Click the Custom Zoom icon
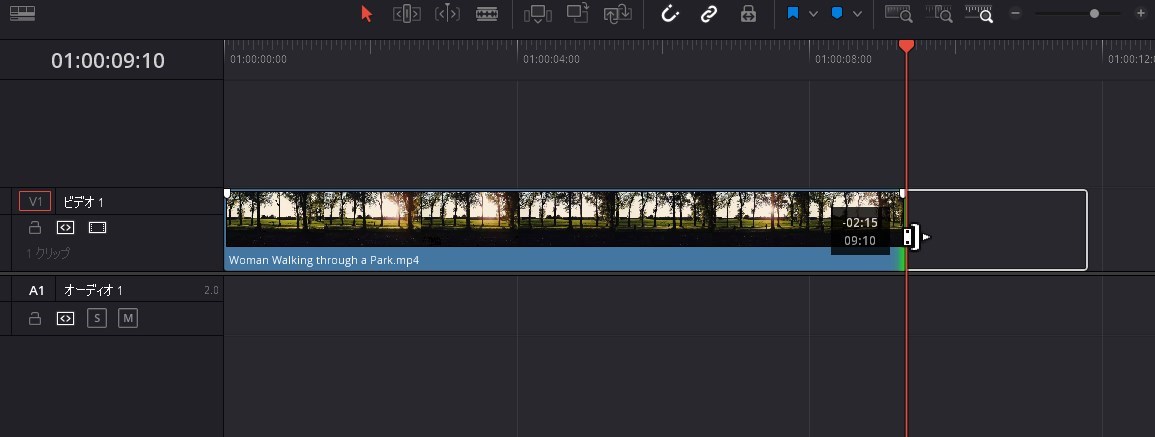Screen dimensions: 1155x437 (979, 13)
